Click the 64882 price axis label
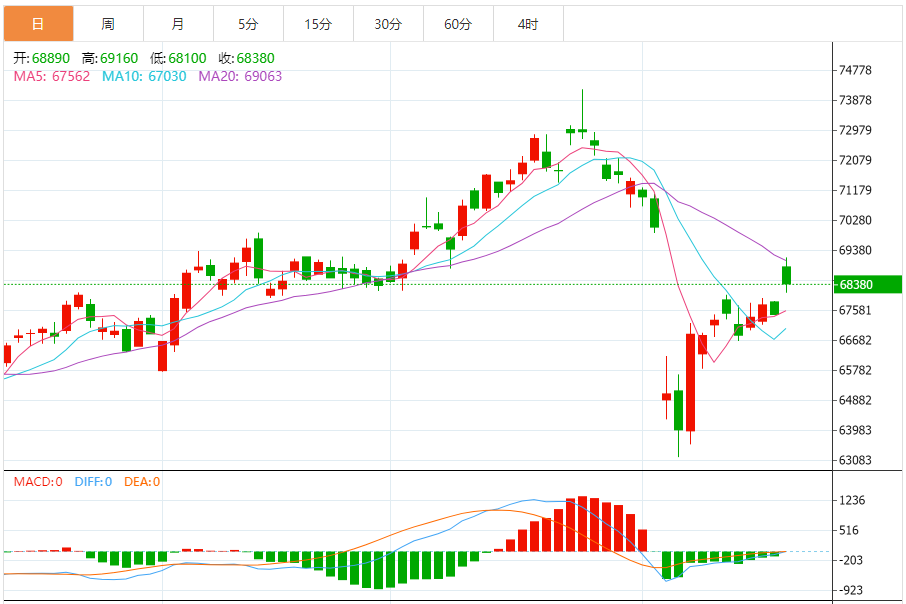The height and width of the screenshot is (604, 906). point(855,401)
